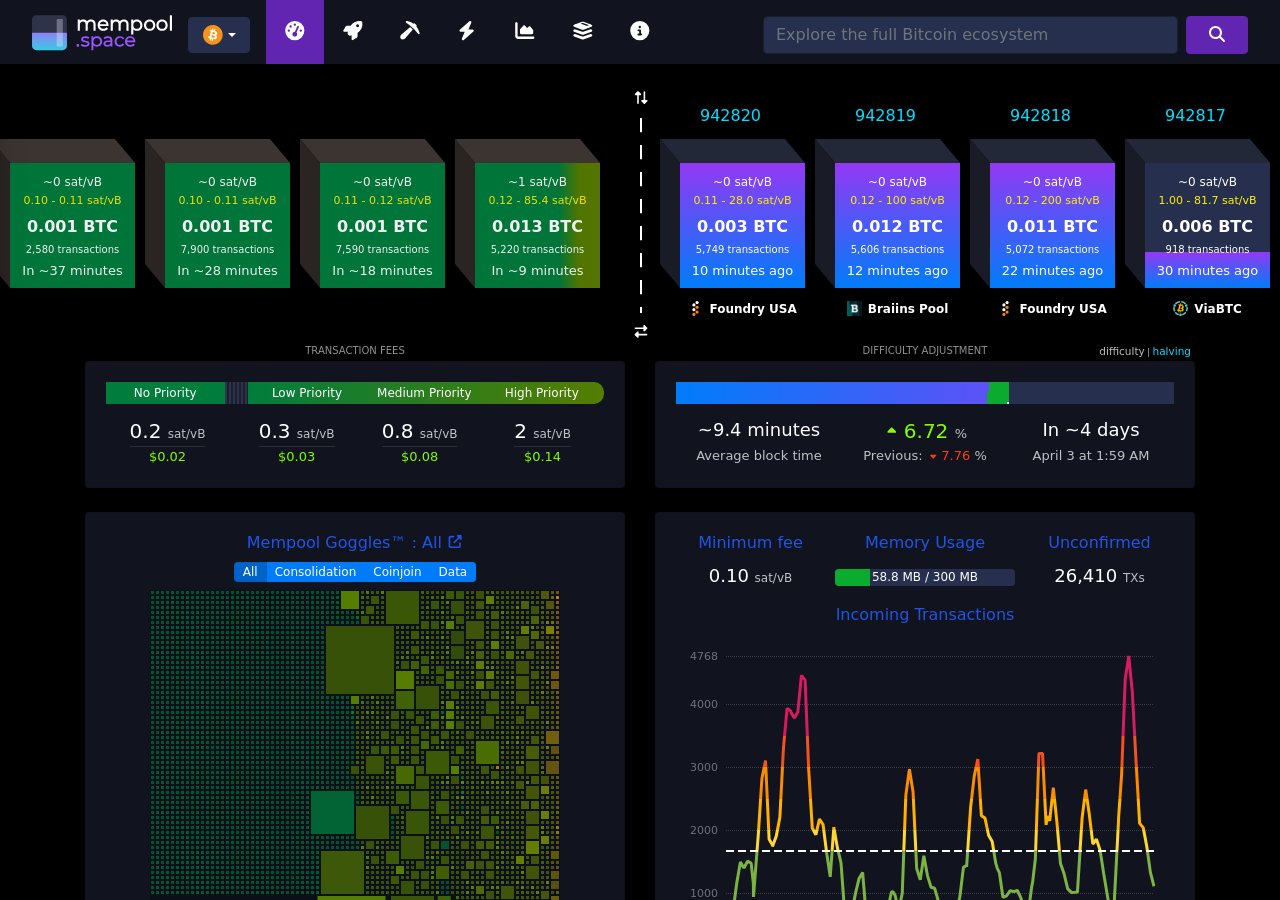This screenshot has height=900, width=1280.
Task: Toggle horizontal block direction with the swap arrows
Action: tap(640, 331)
